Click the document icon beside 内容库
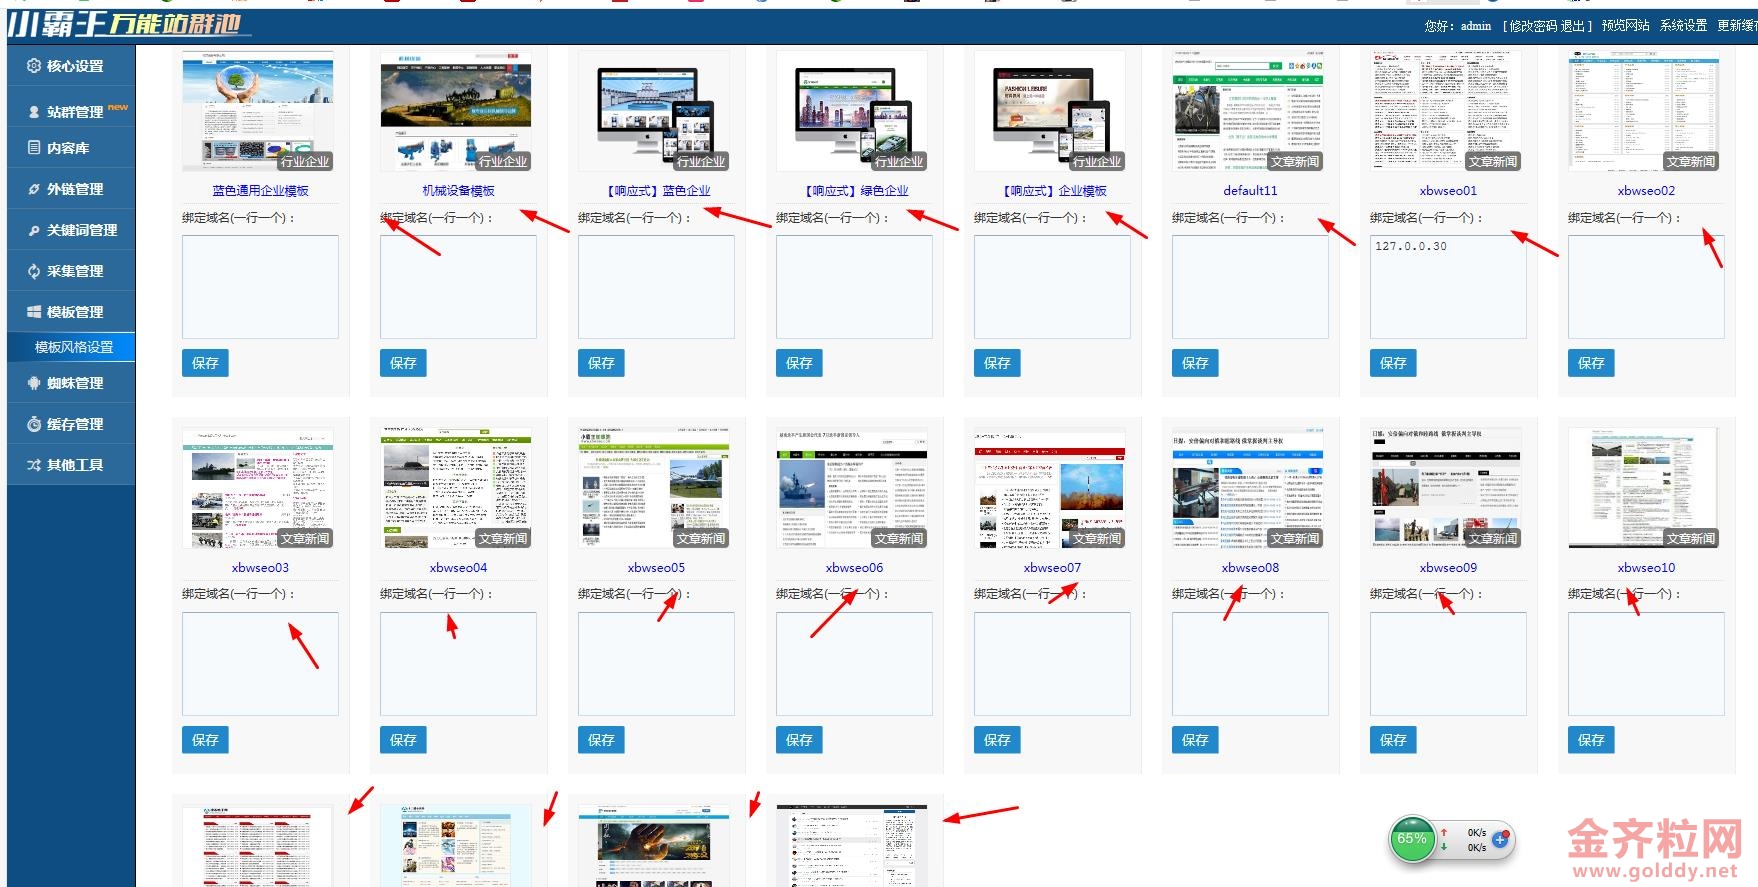1758x887 pixels. click(x=34, y=148)
